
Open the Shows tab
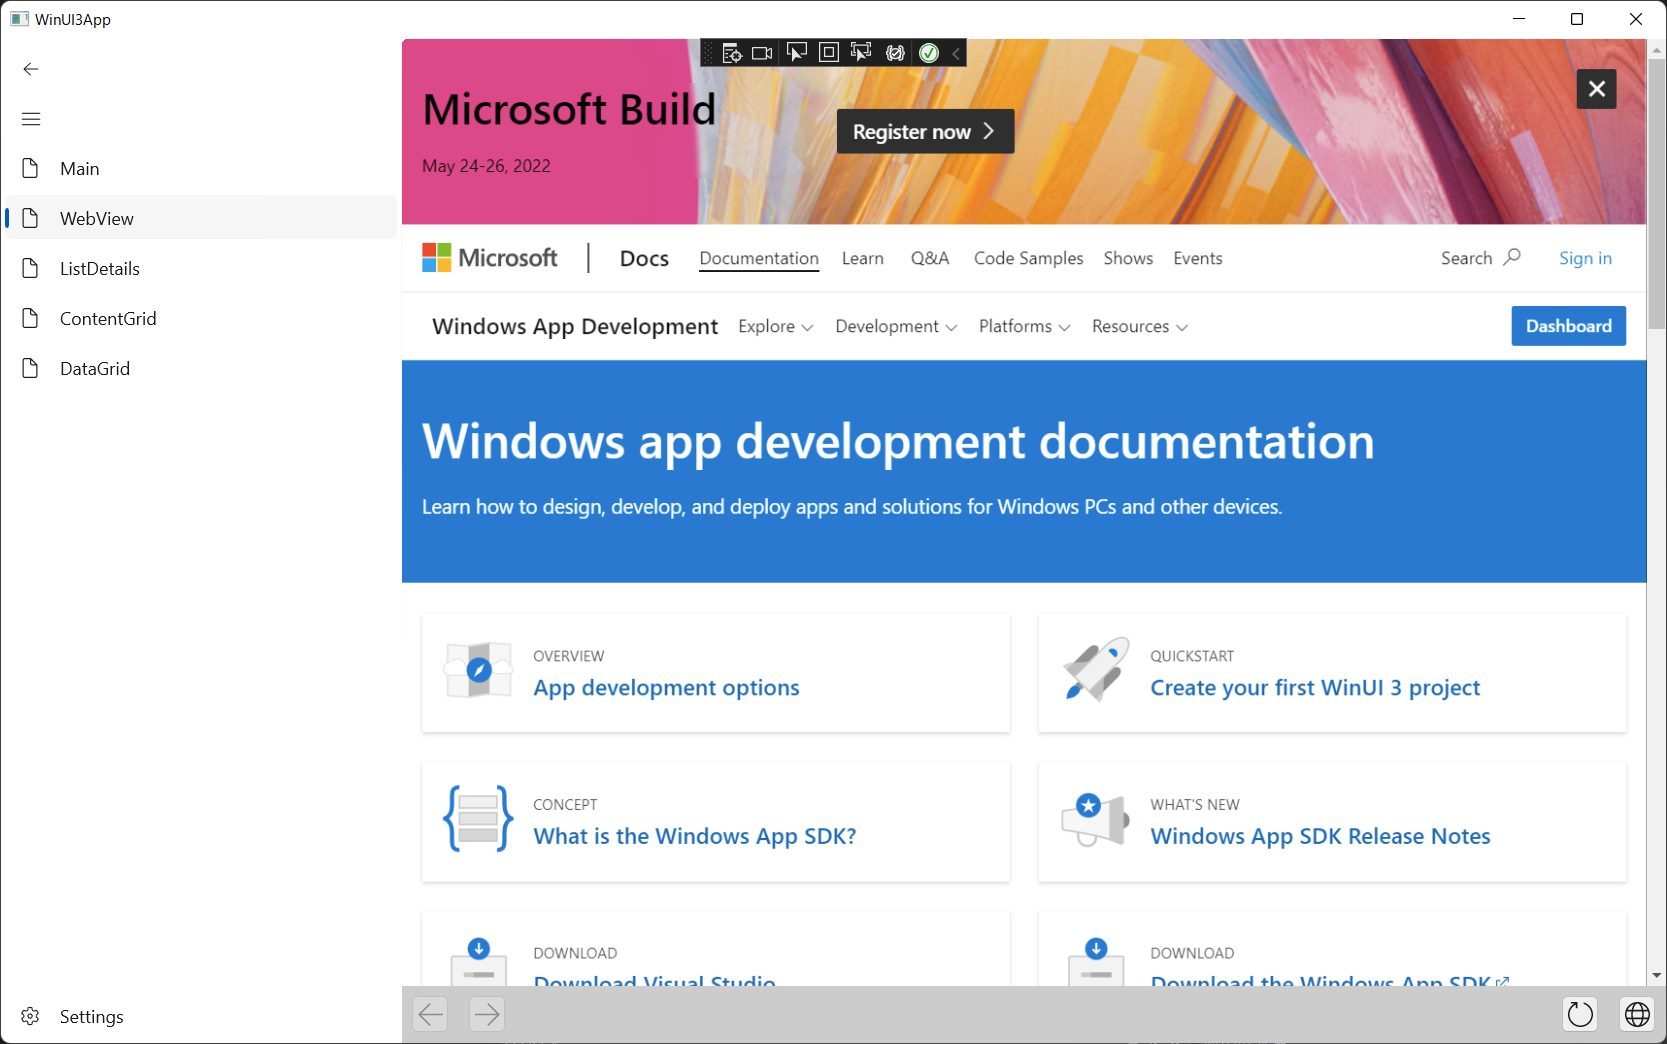[1128, 258]
